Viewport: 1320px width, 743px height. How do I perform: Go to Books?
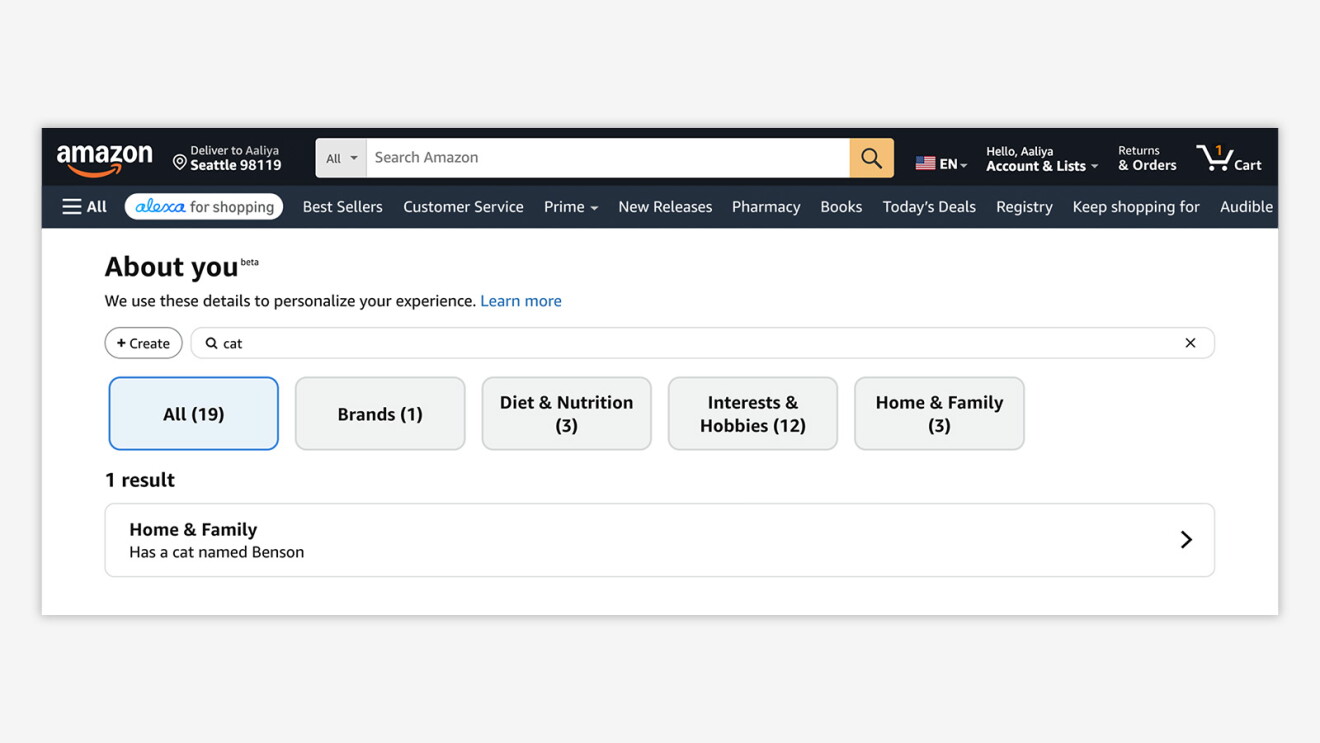click(x=841, y=207)
